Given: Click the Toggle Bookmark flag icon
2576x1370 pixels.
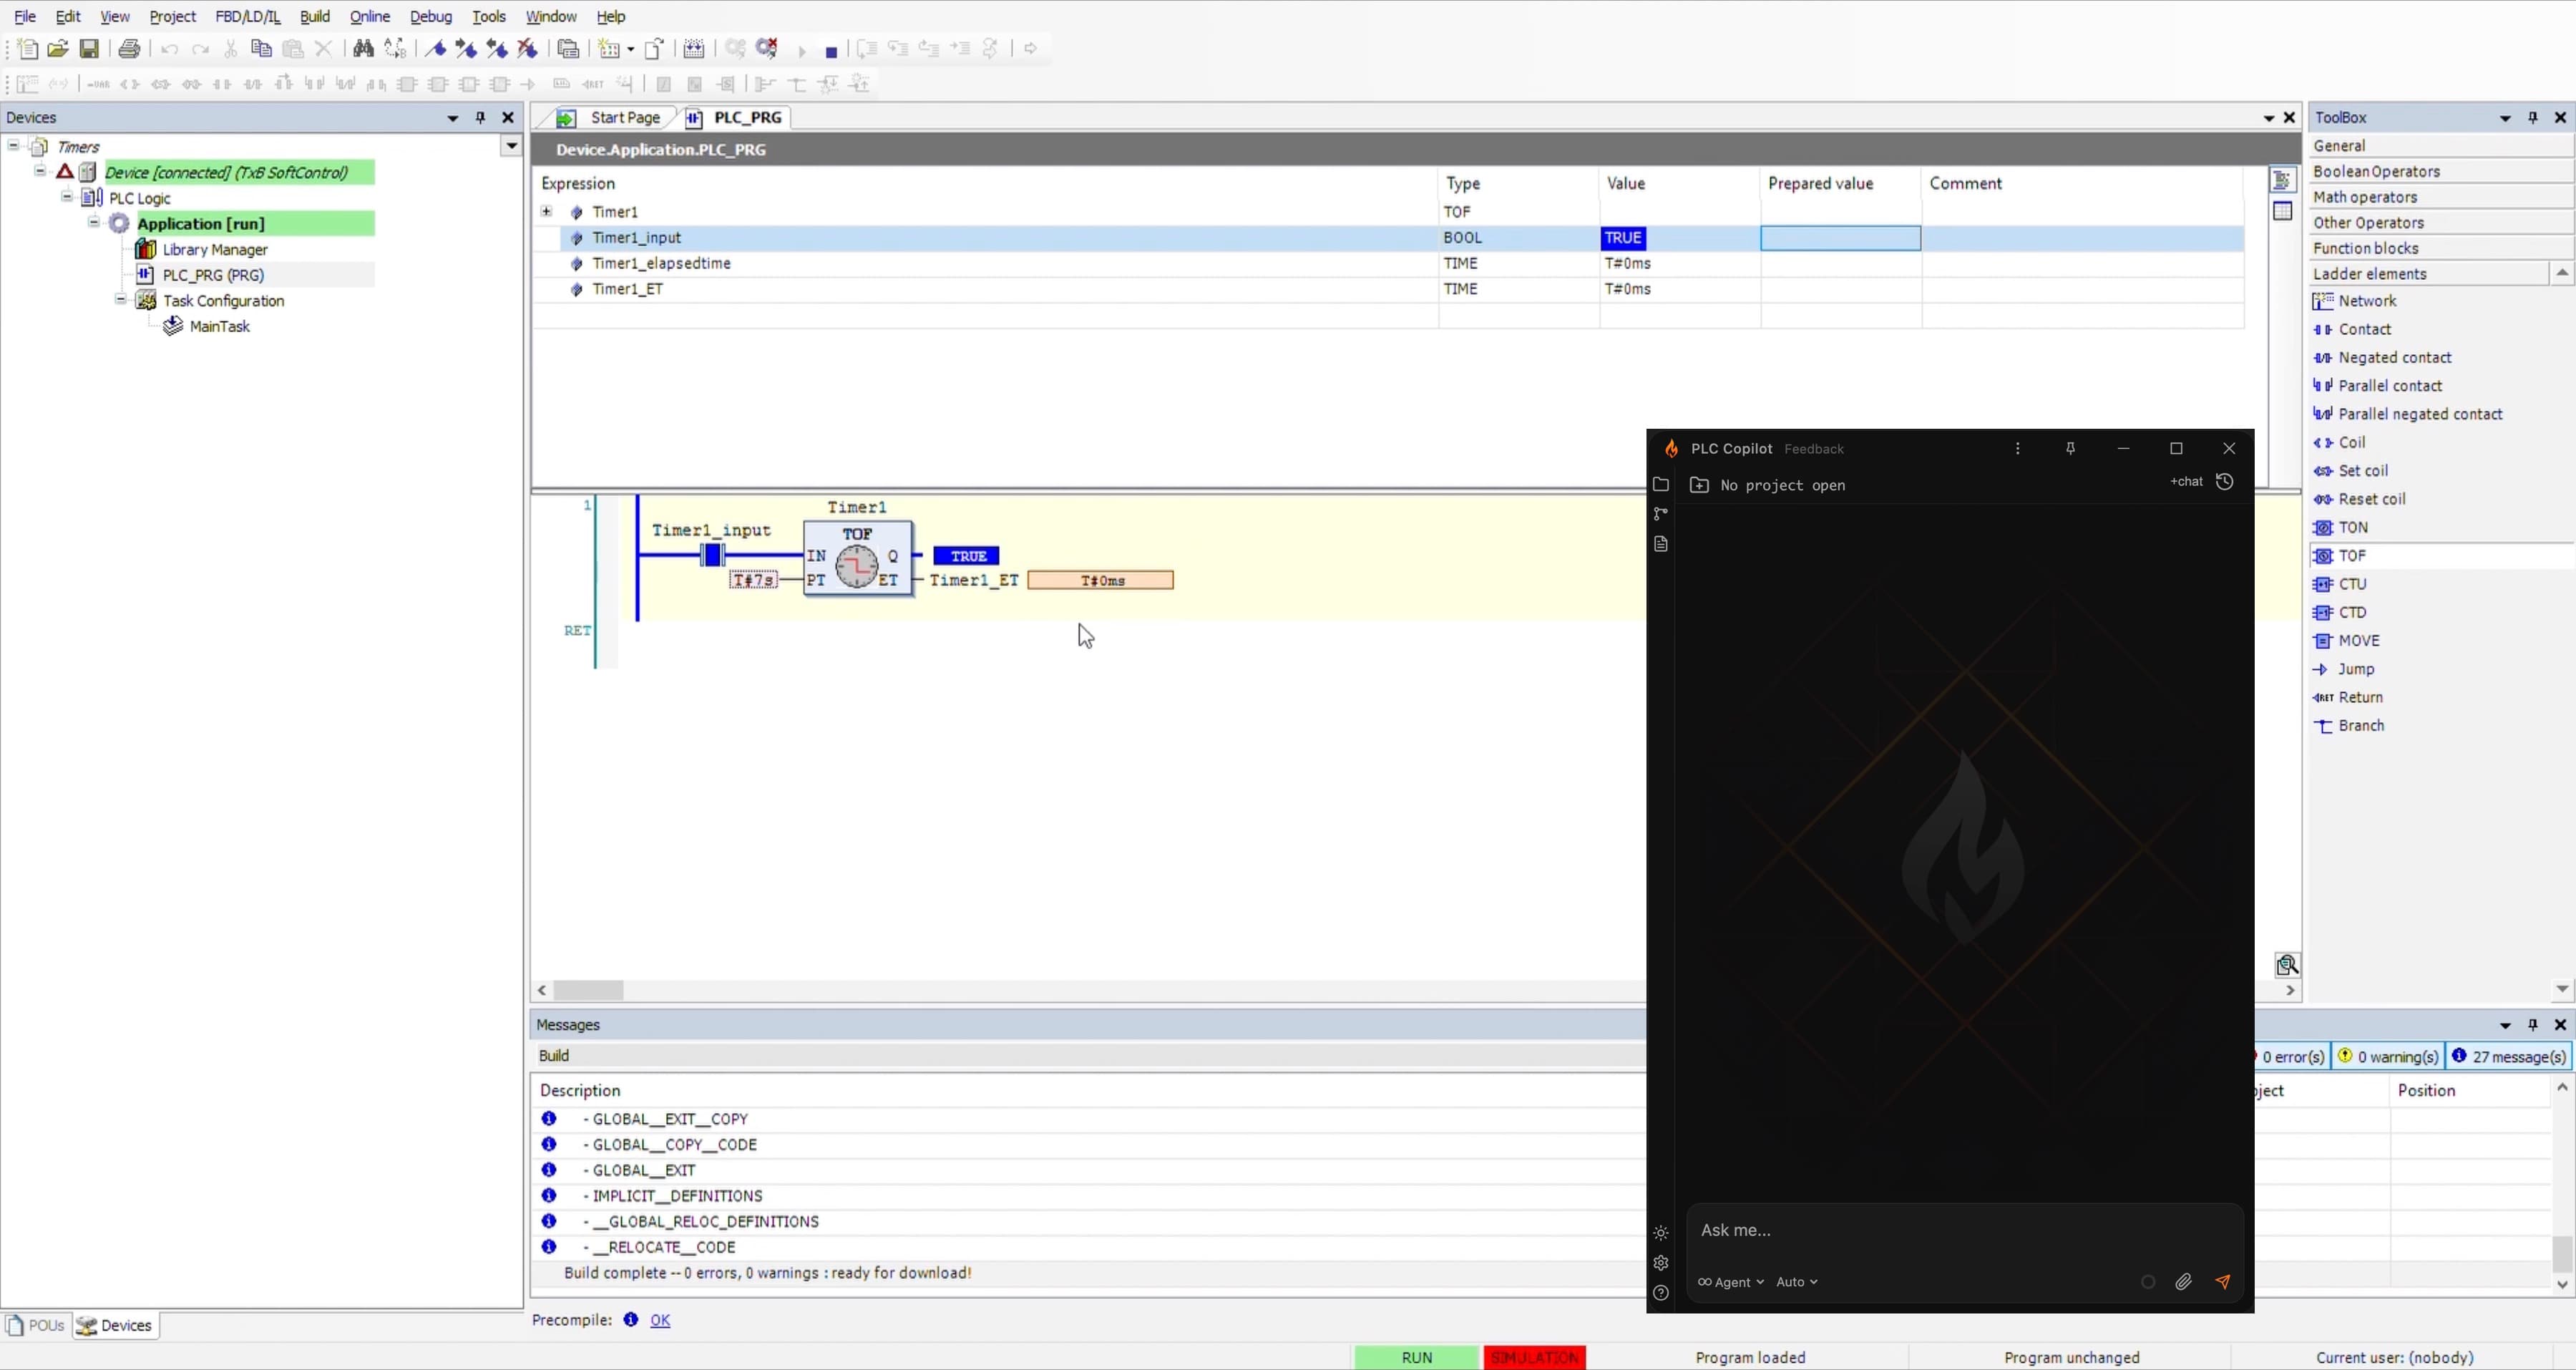Looking at the screenshot, I should (x=435, y=49).
